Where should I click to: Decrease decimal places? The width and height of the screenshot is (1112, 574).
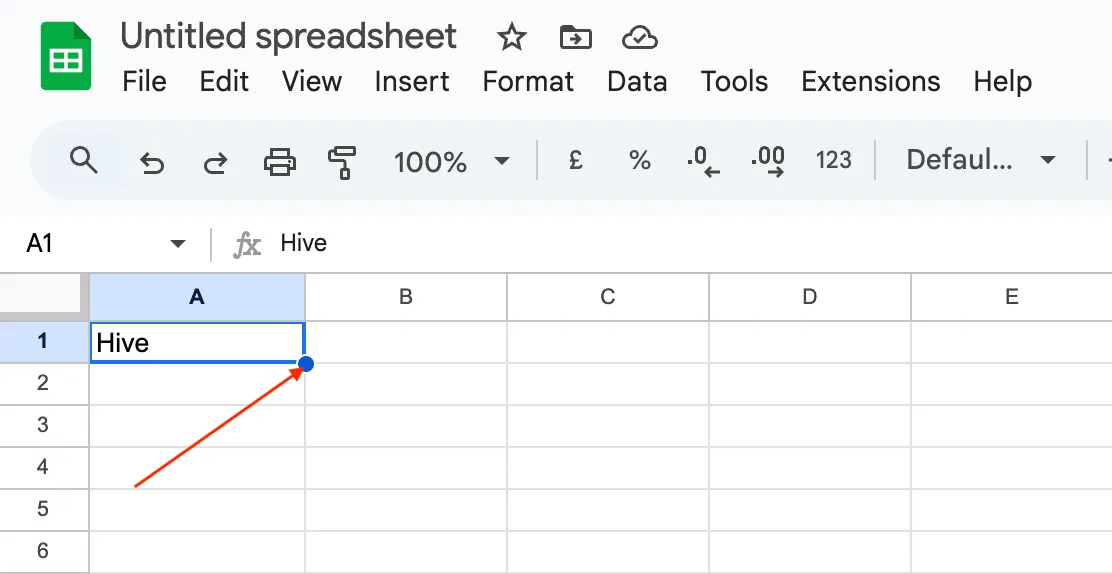tap(704, 161)
